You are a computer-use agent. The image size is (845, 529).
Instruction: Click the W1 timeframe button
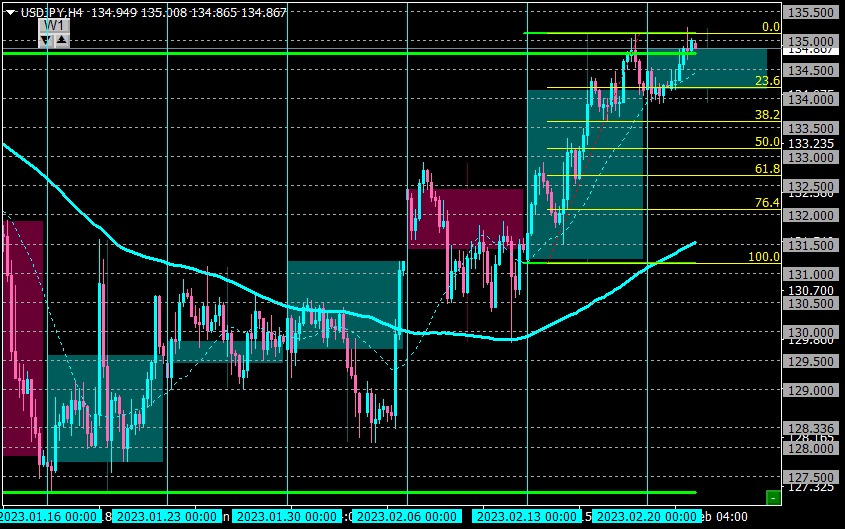click(x=54, y=26)
